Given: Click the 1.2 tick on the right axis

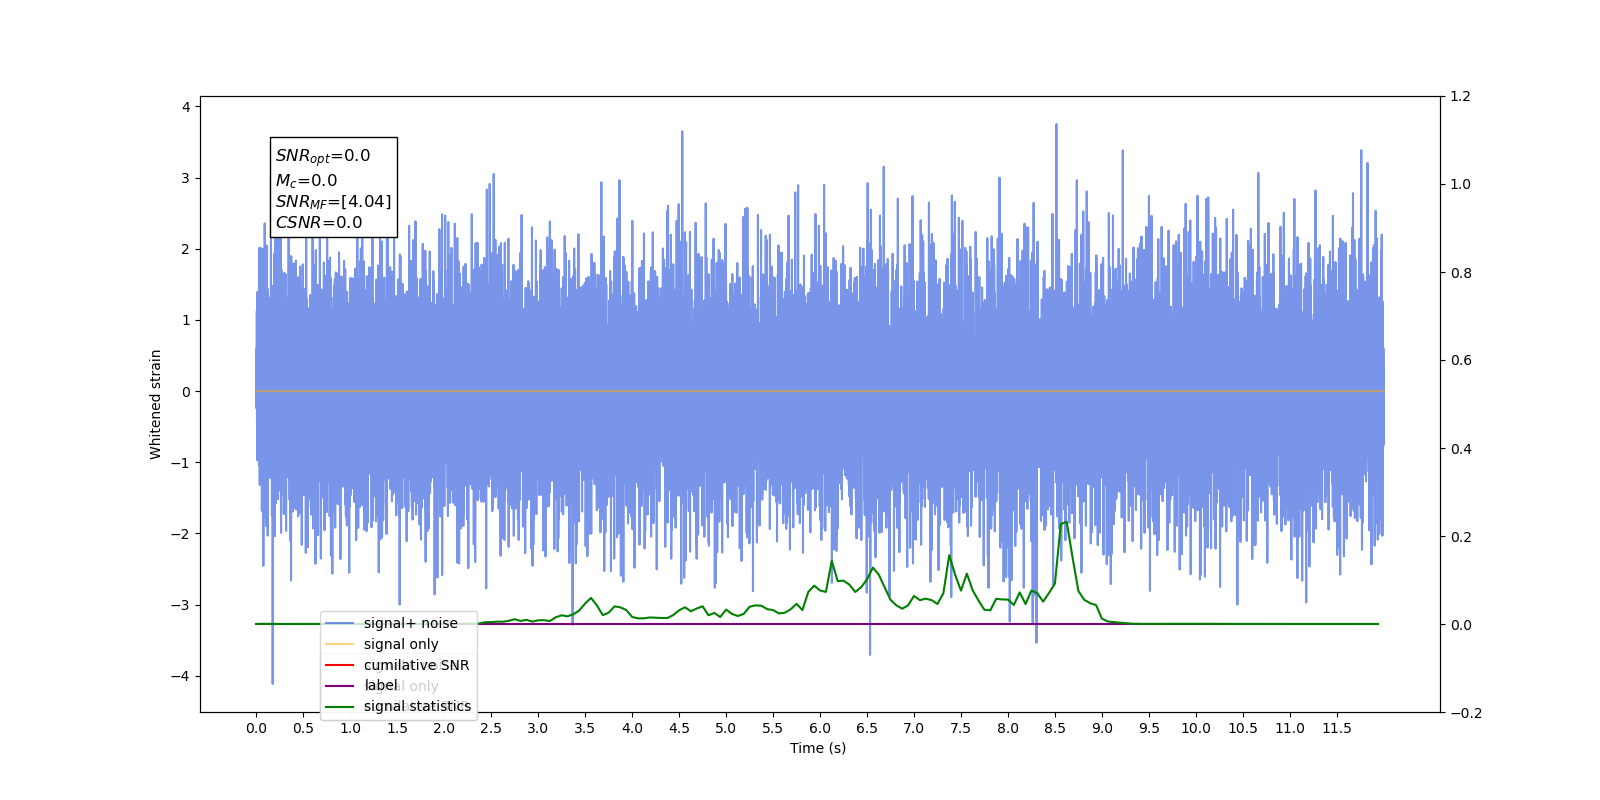Looking at the screenshot, I should 1461,96.
